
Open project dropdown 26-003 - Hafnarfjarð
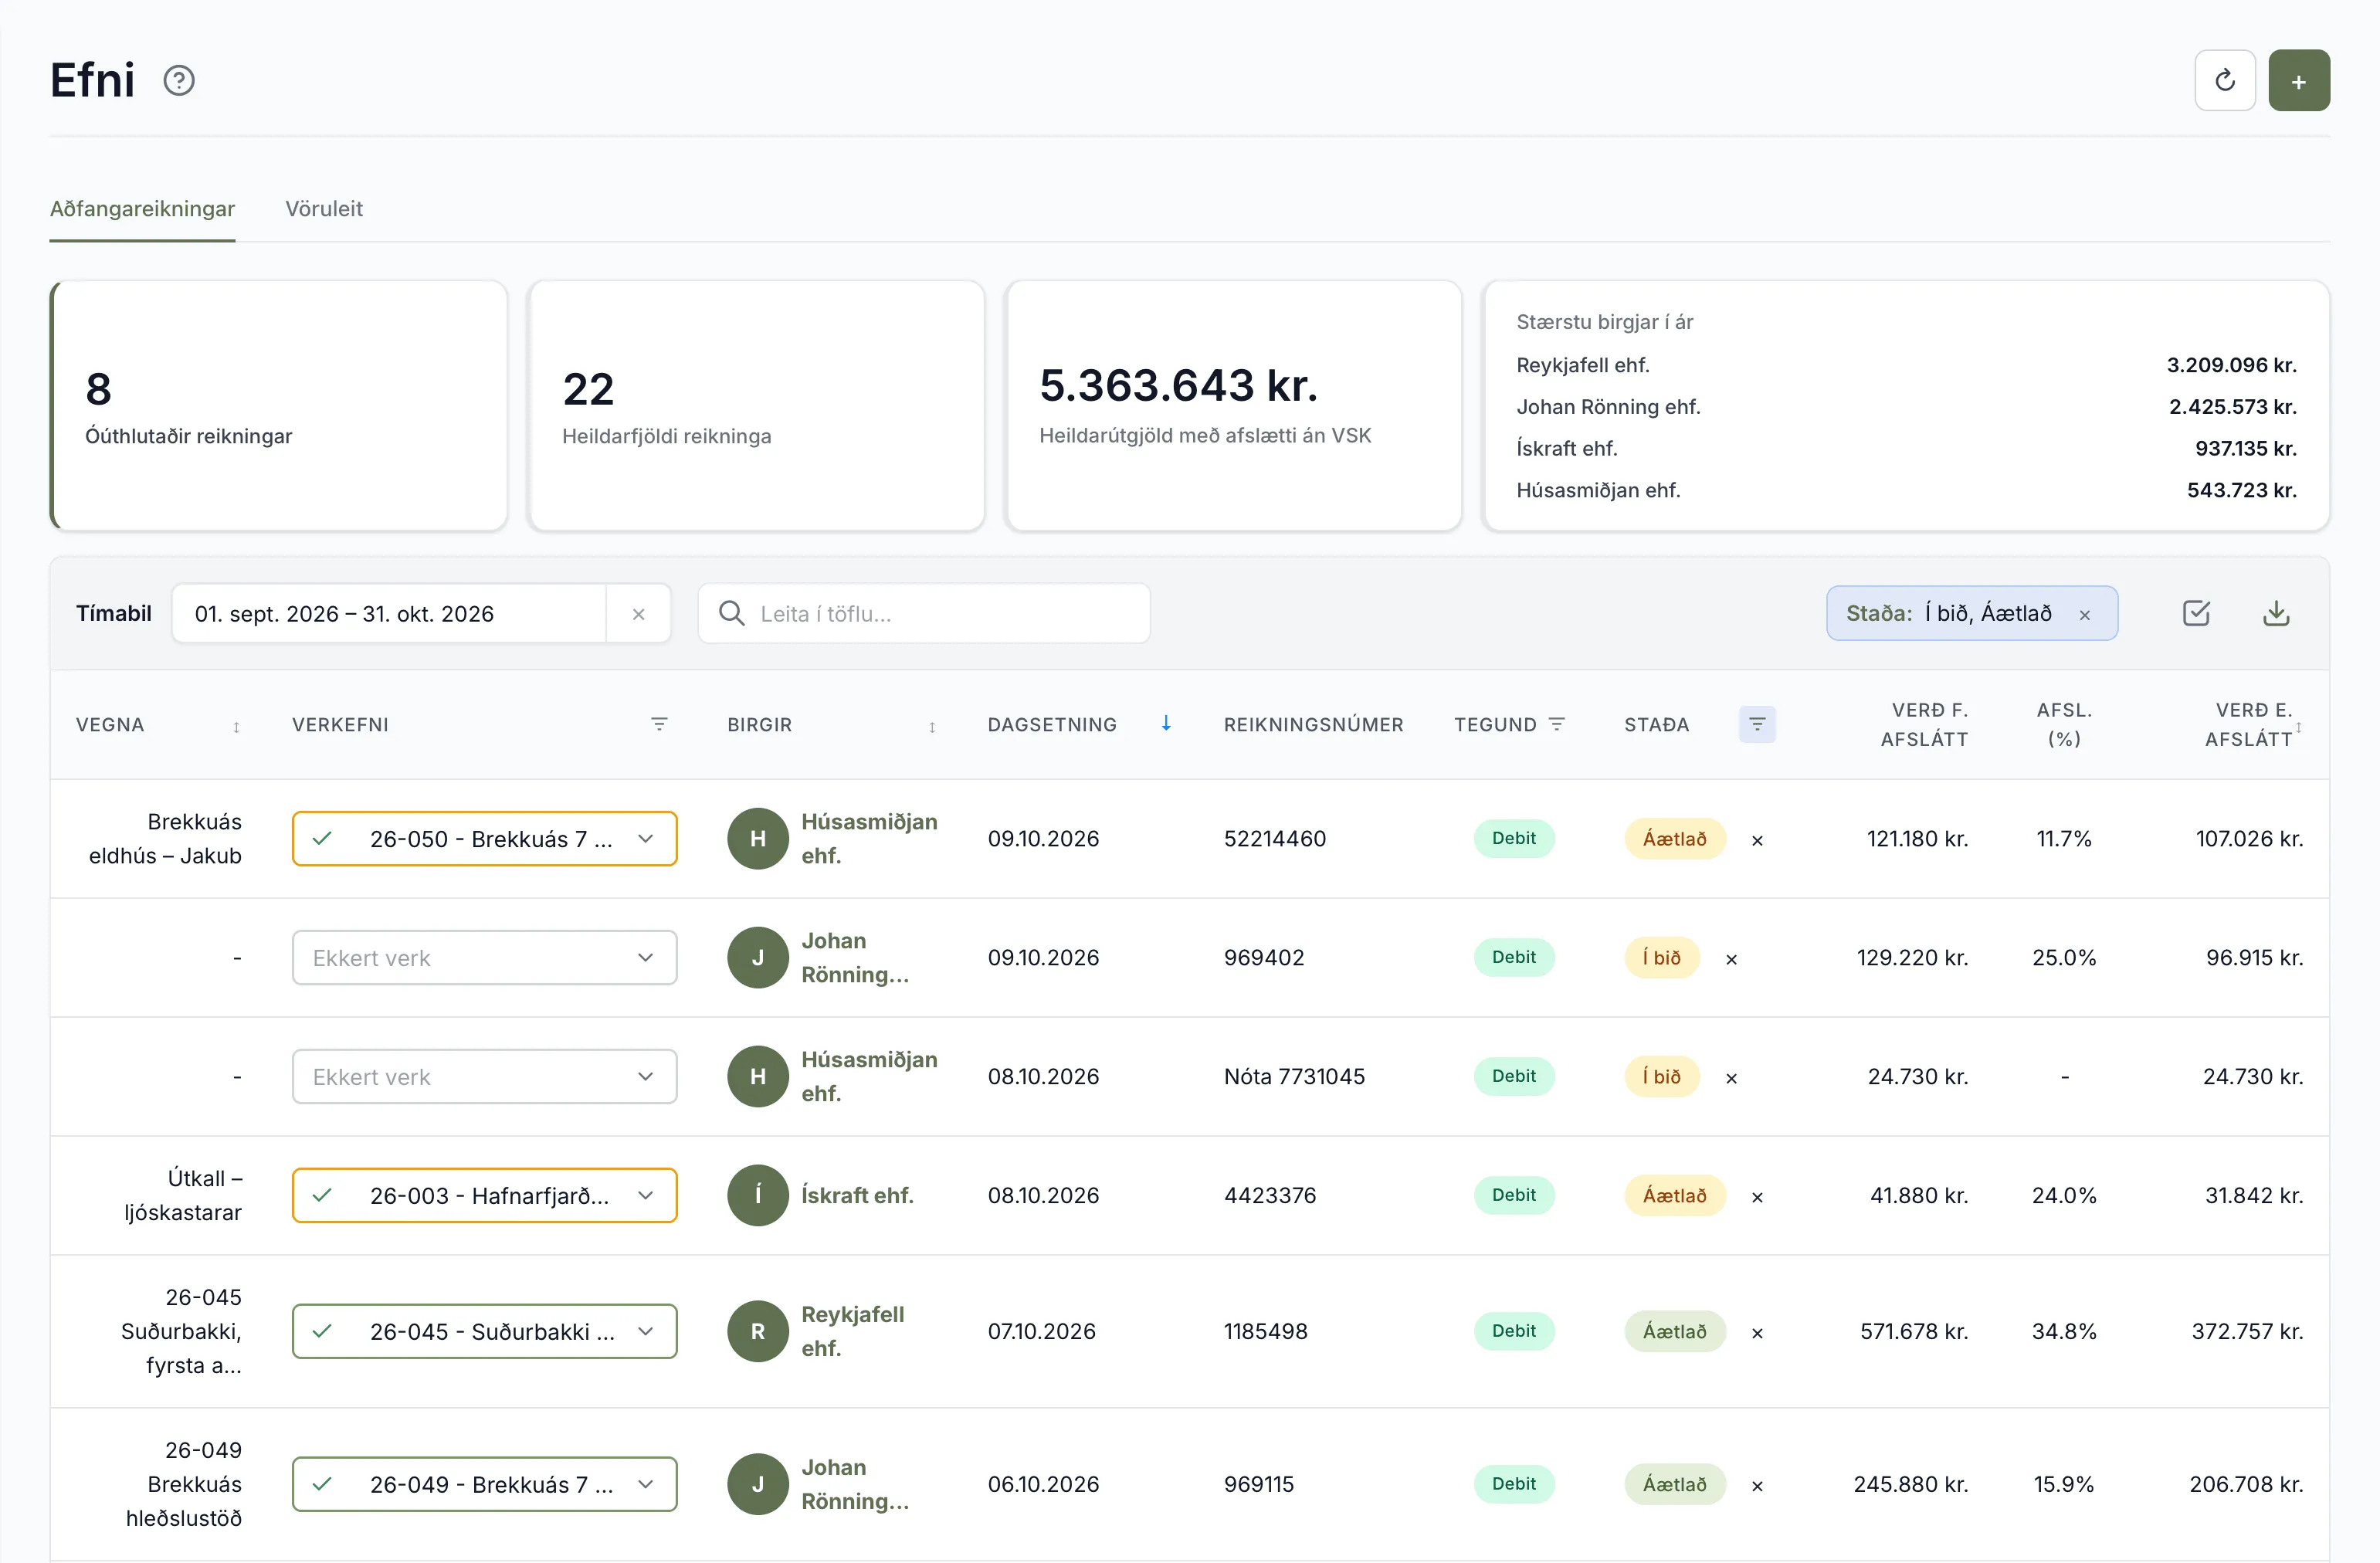pyautogui.click(x=484, y=1196)
